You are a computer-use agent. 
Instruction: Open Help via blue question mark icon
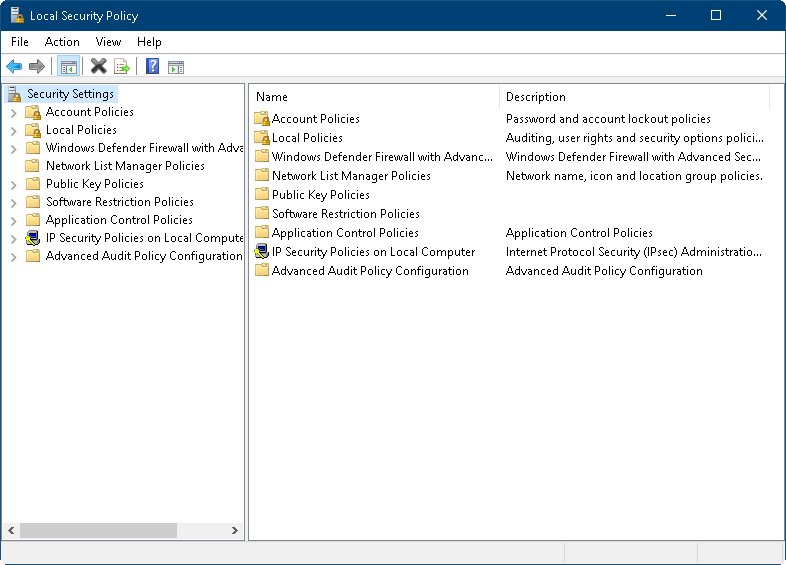pos(152,67)
